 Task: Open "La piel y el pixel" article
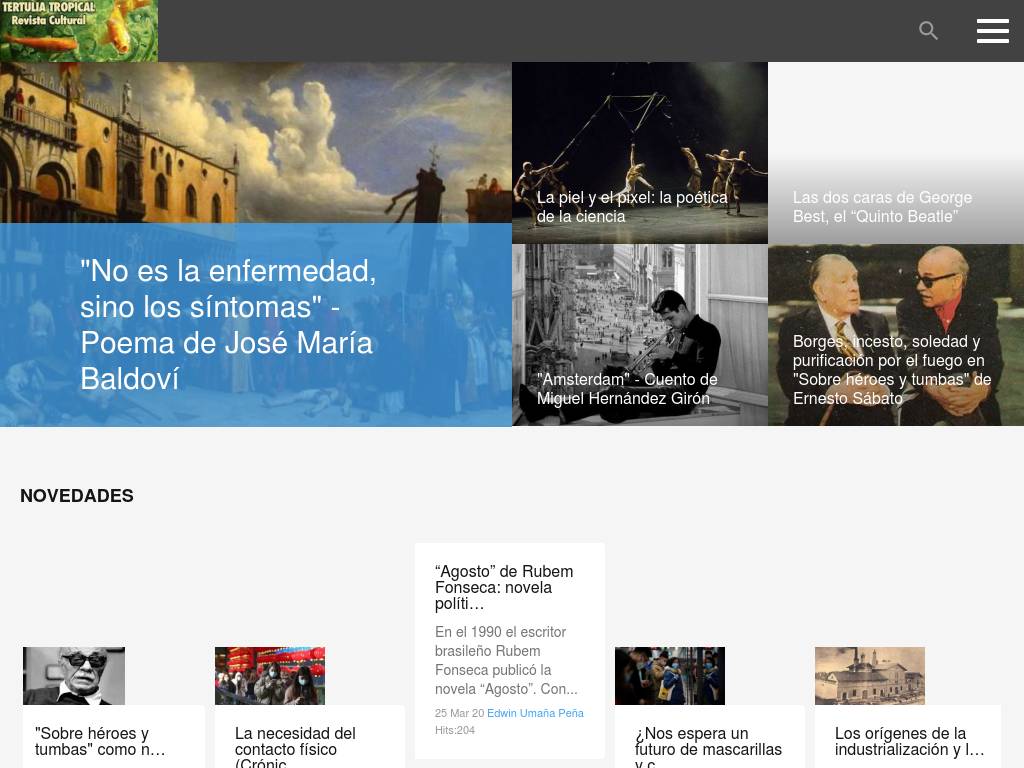[632, 207]
